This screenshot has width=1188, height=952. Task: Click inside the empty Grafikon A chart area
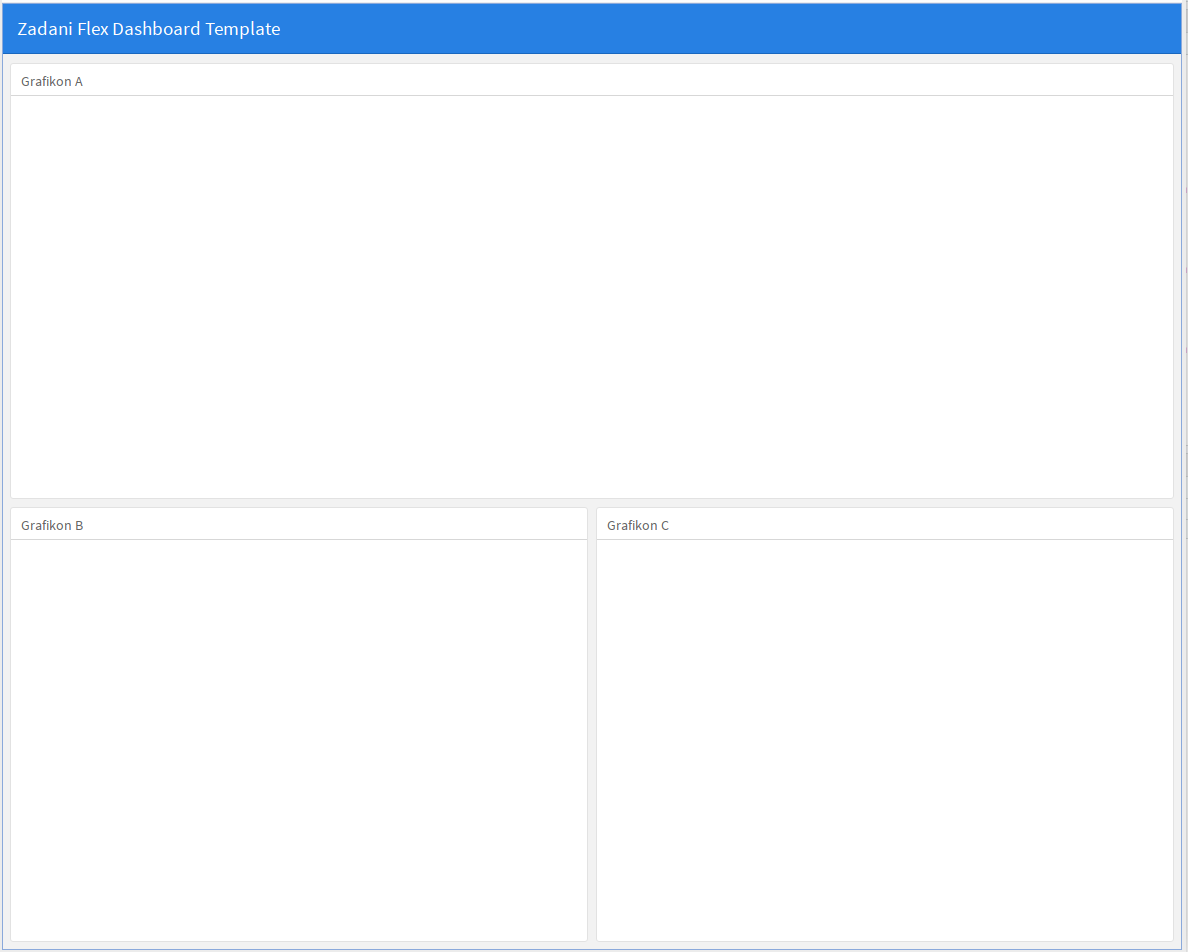(x=591, y=296)
